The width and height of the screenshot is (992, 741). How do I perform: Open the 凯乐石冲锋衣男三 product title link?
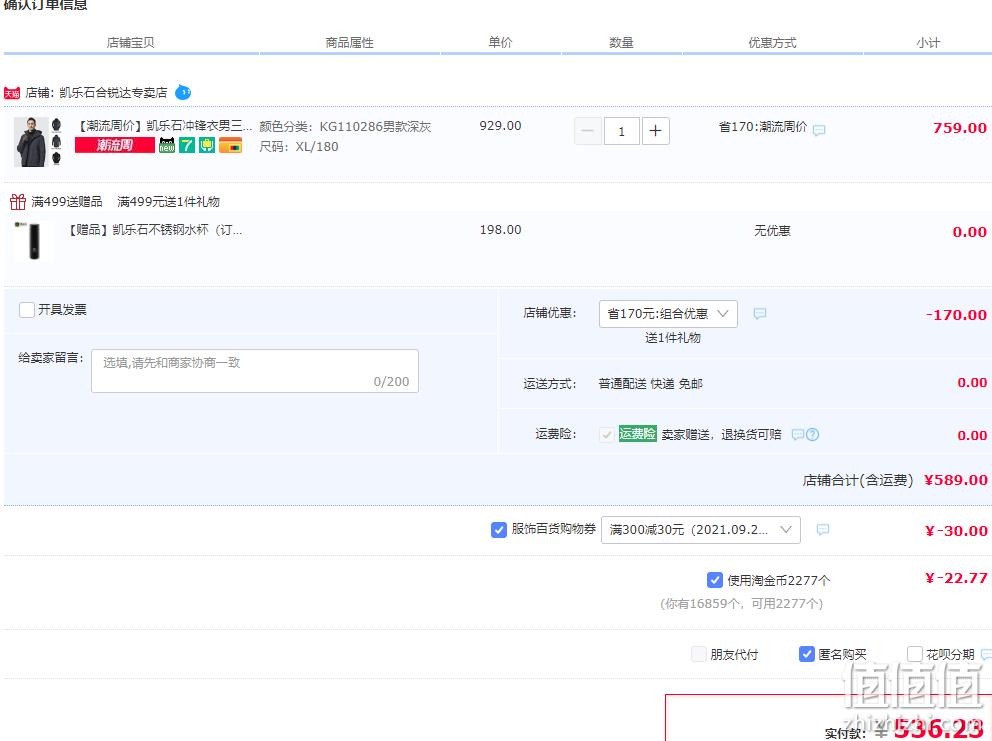pos(163,126)
